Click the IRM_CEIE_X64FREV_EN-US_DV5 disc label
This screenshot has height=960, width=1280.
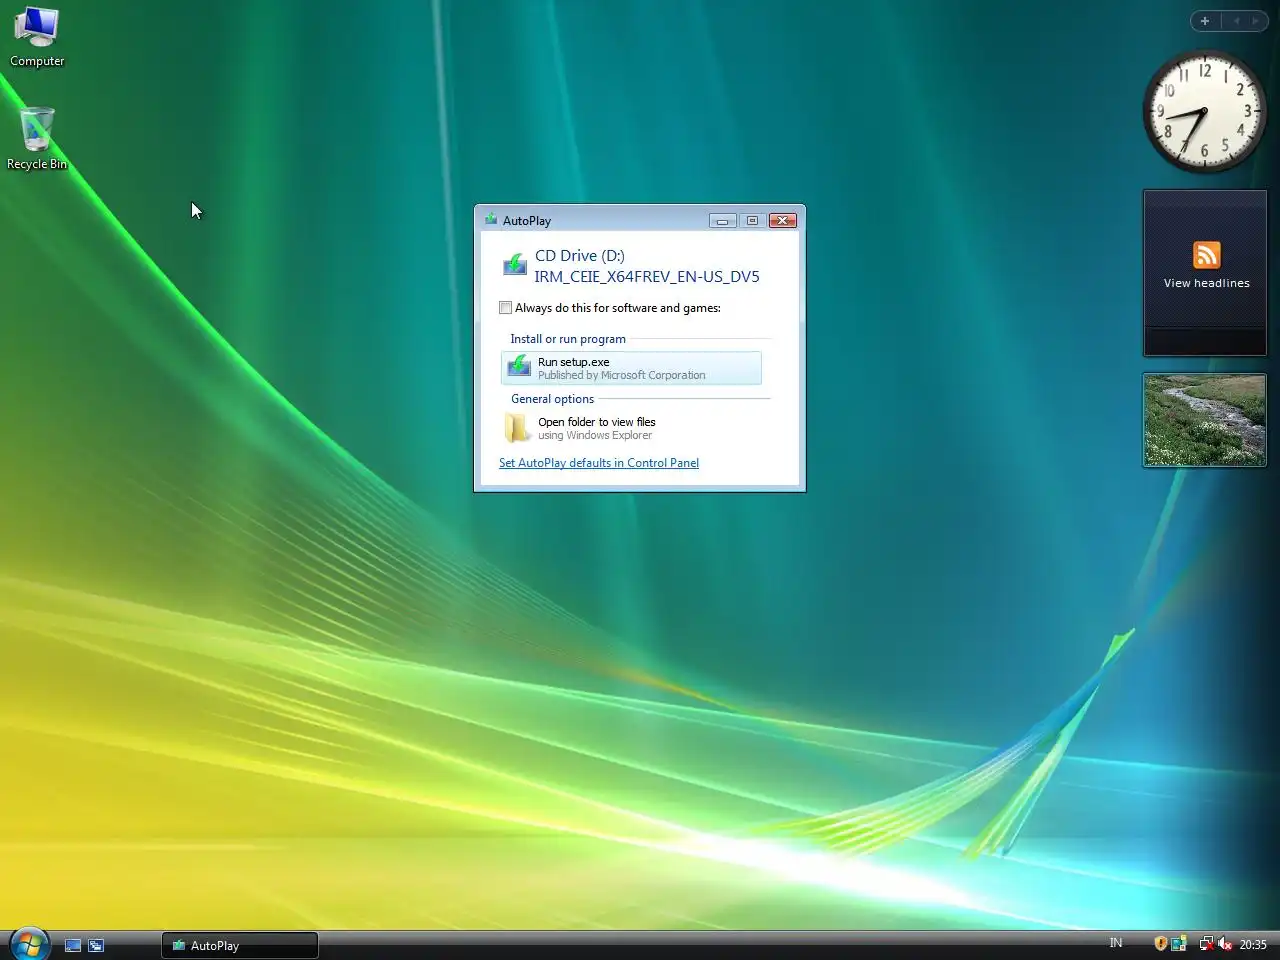647,277
